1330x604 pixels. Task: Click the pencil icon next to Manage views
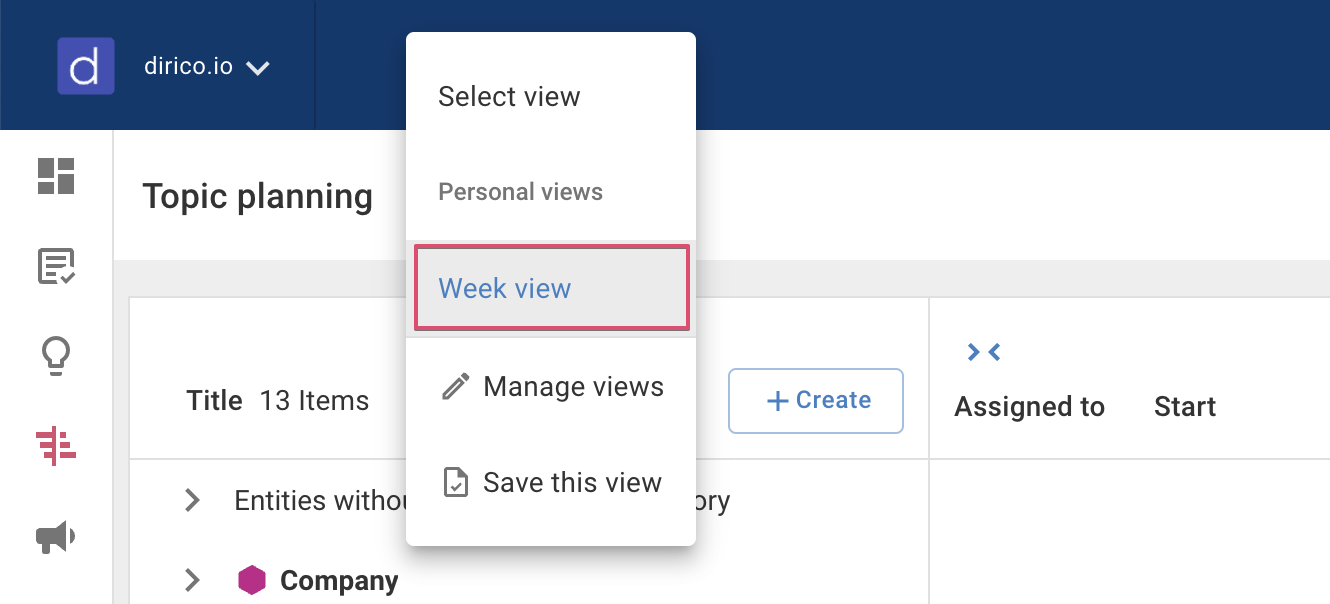pyautogui.click(x=454, y=384)
